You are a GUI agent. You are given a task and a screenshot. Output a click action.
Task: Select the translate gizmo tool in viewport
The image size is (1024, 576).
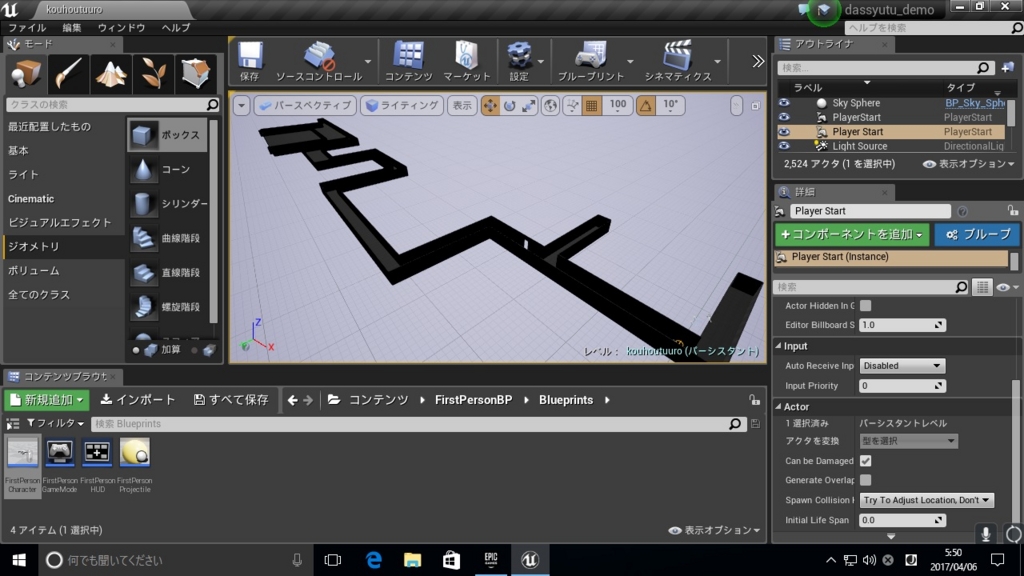click(x=490, y=106)
